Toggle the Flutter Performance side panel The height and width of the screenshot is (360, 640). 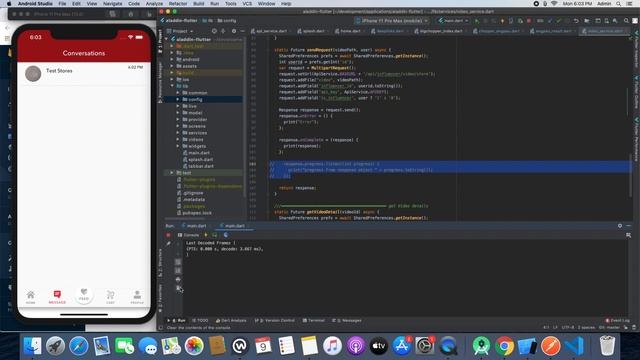coord(636,137)
